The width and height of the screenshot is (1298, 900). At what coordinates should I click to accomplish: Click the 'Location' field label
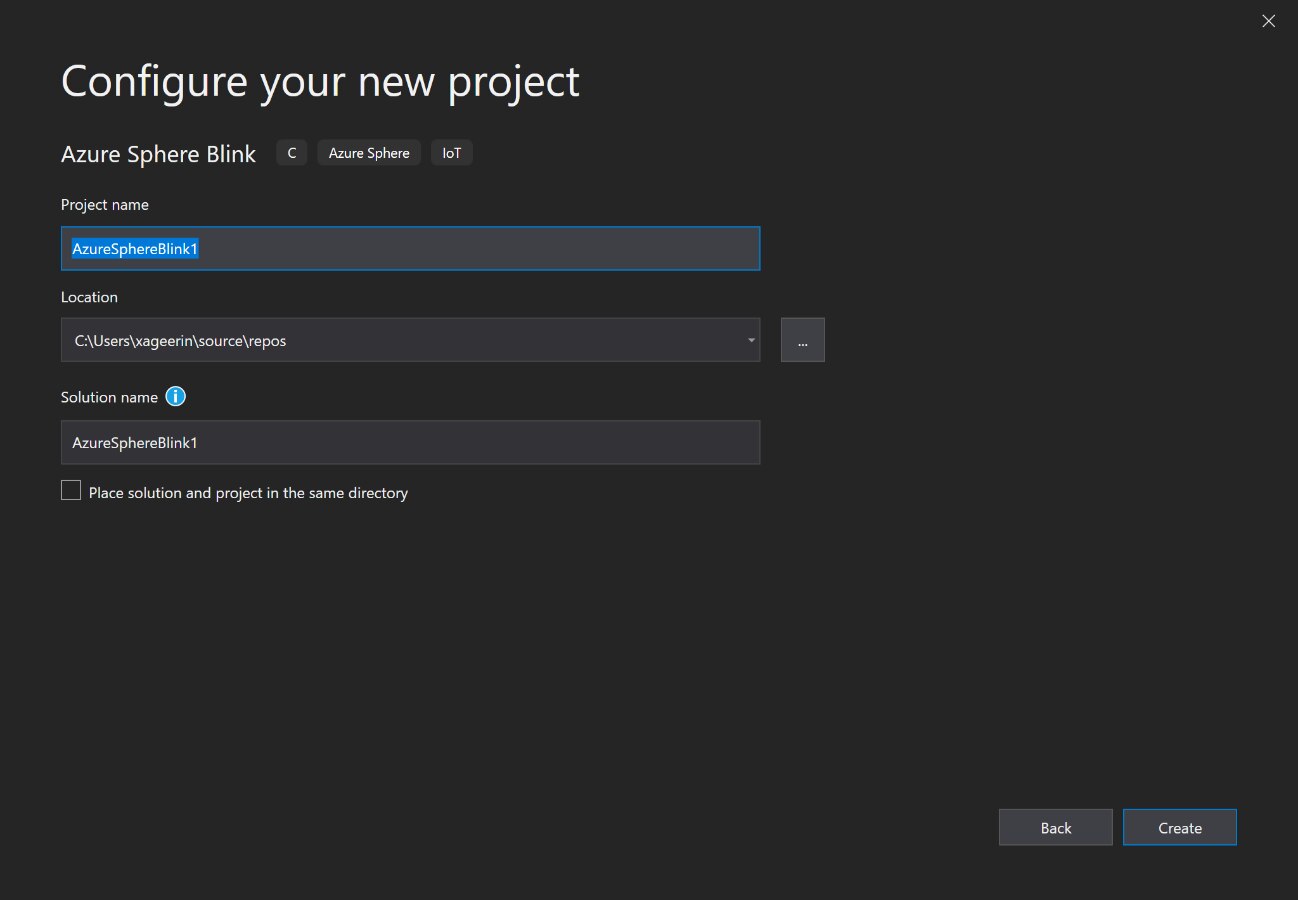tap(89, 297)
